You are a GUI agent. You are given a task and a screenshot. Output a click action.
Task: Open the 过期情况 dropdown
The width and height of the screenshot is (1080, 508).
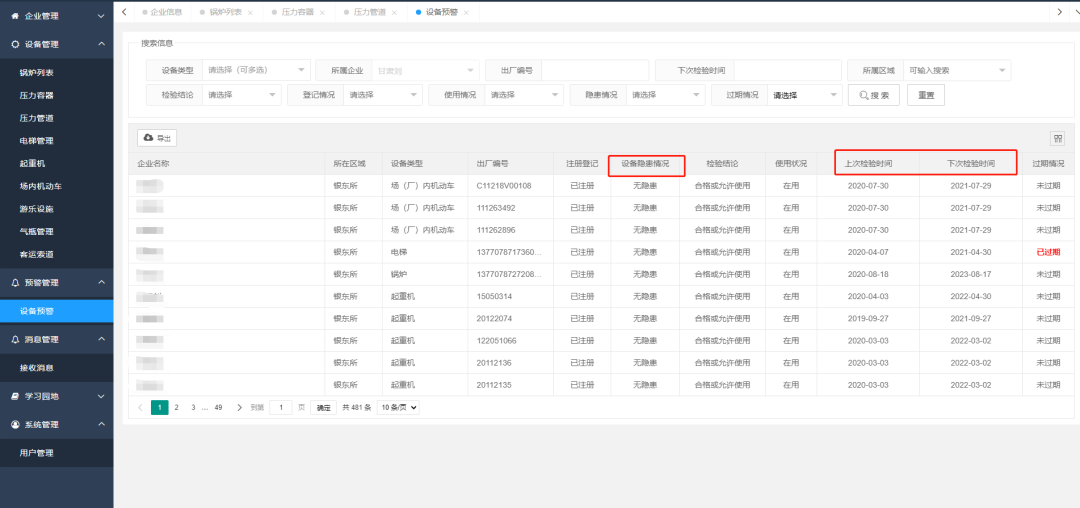[805, 95]
